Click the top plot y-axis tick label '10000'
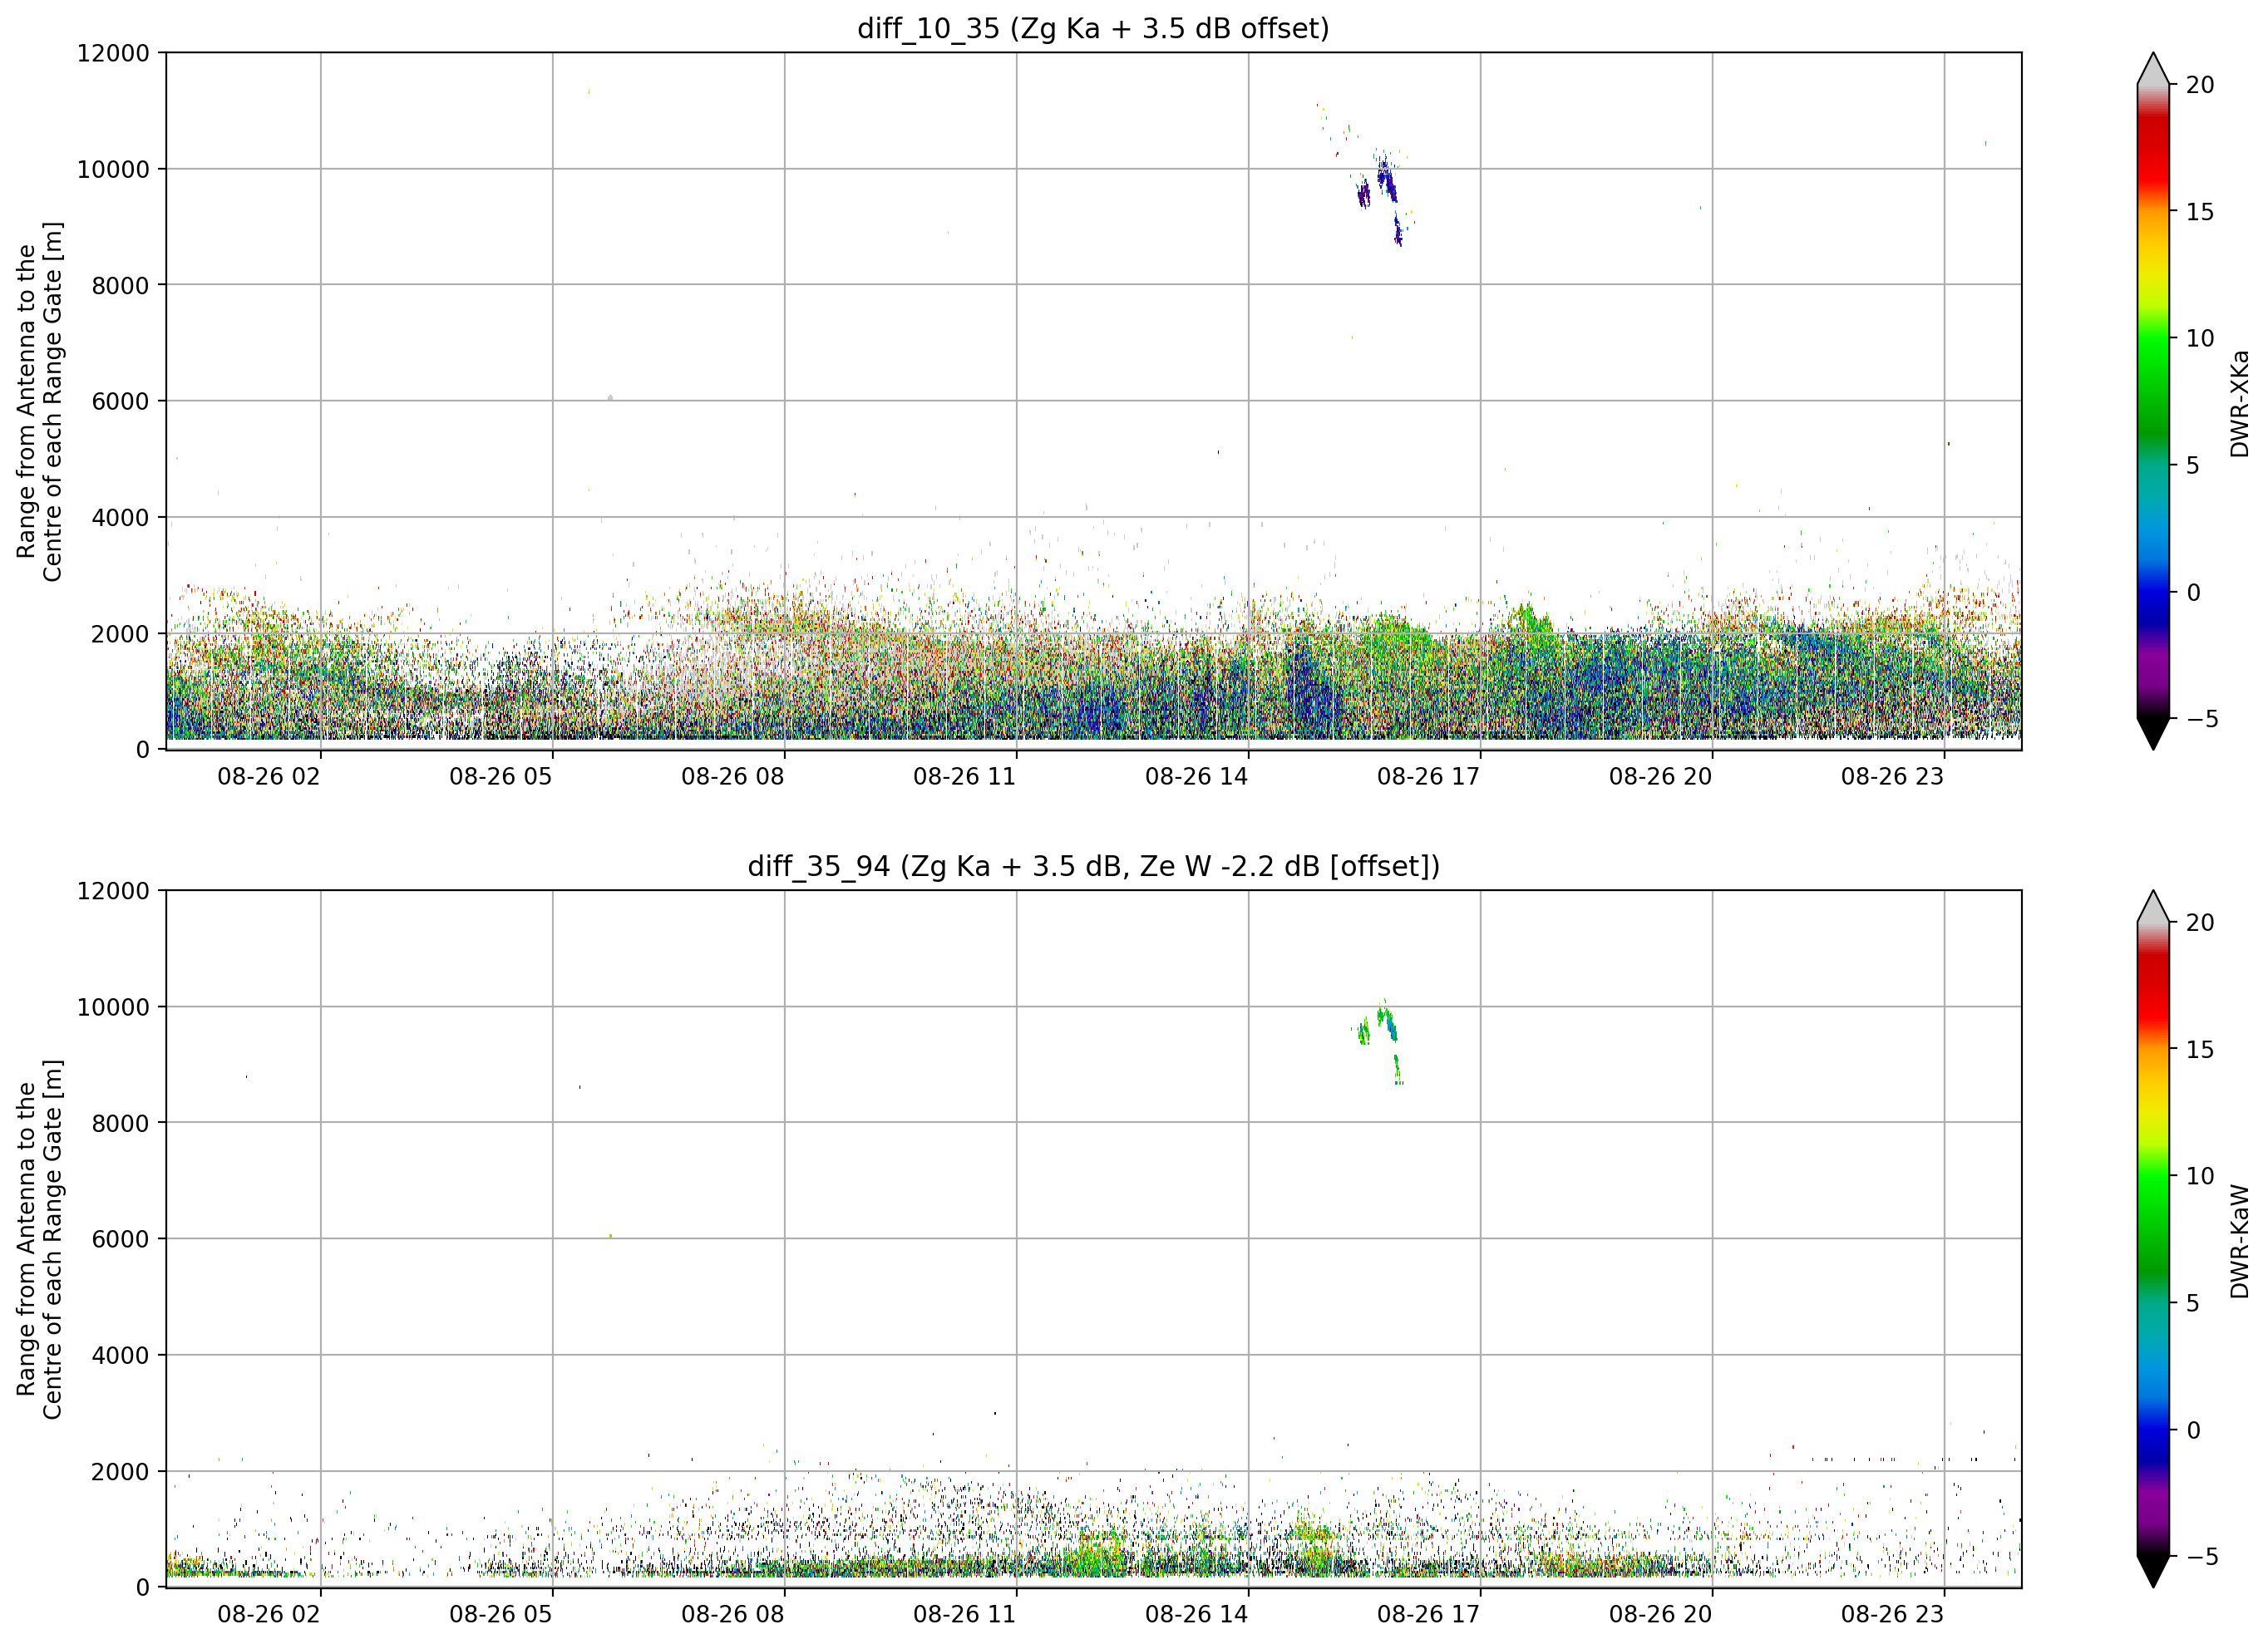 [x=113, y=169]
